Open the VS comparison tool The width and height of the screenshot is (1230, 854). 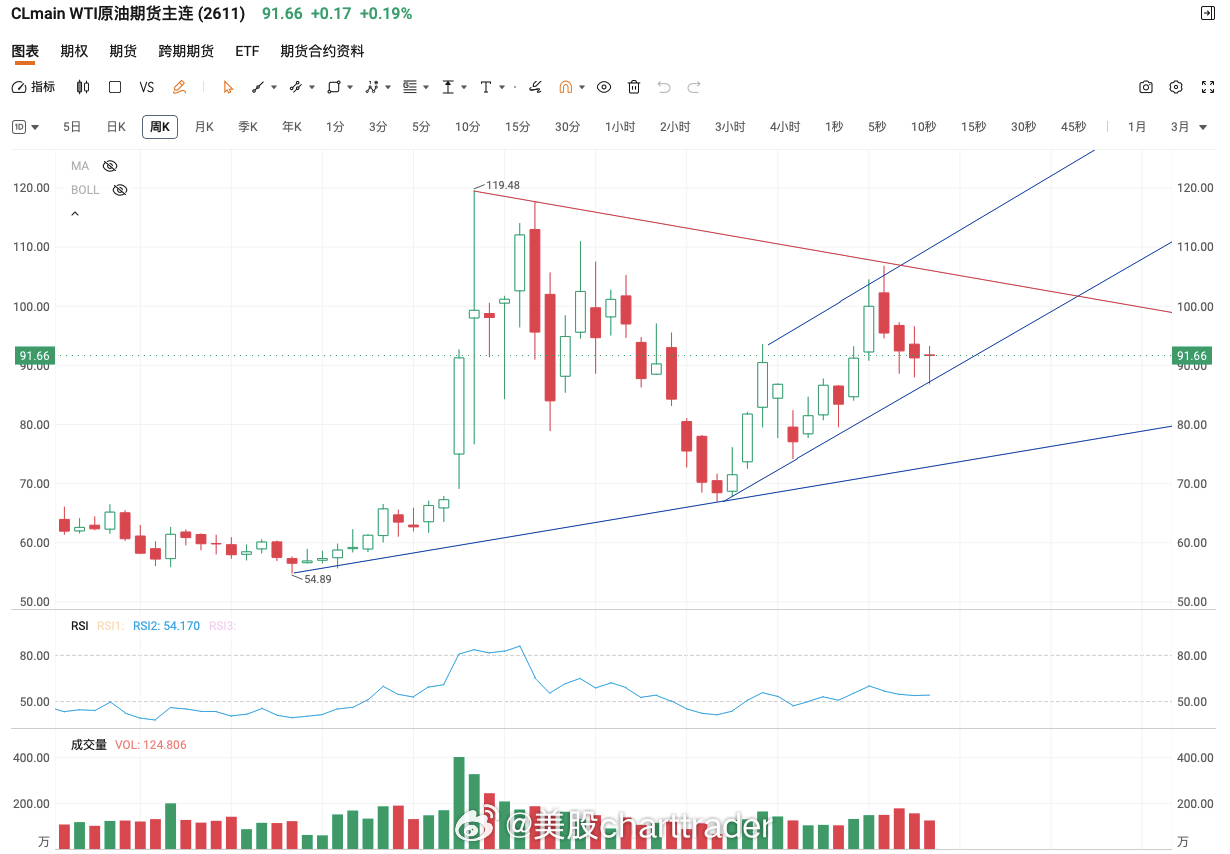[147, 87]
